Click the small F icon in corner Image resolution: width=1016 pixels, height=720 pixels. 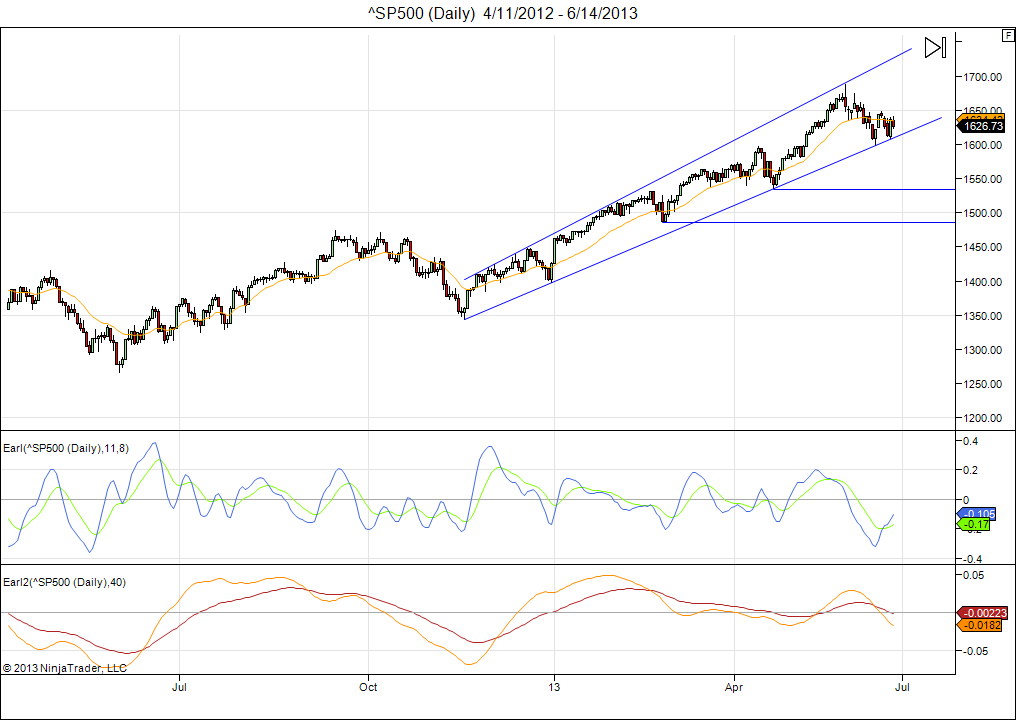coord(1007,36)
